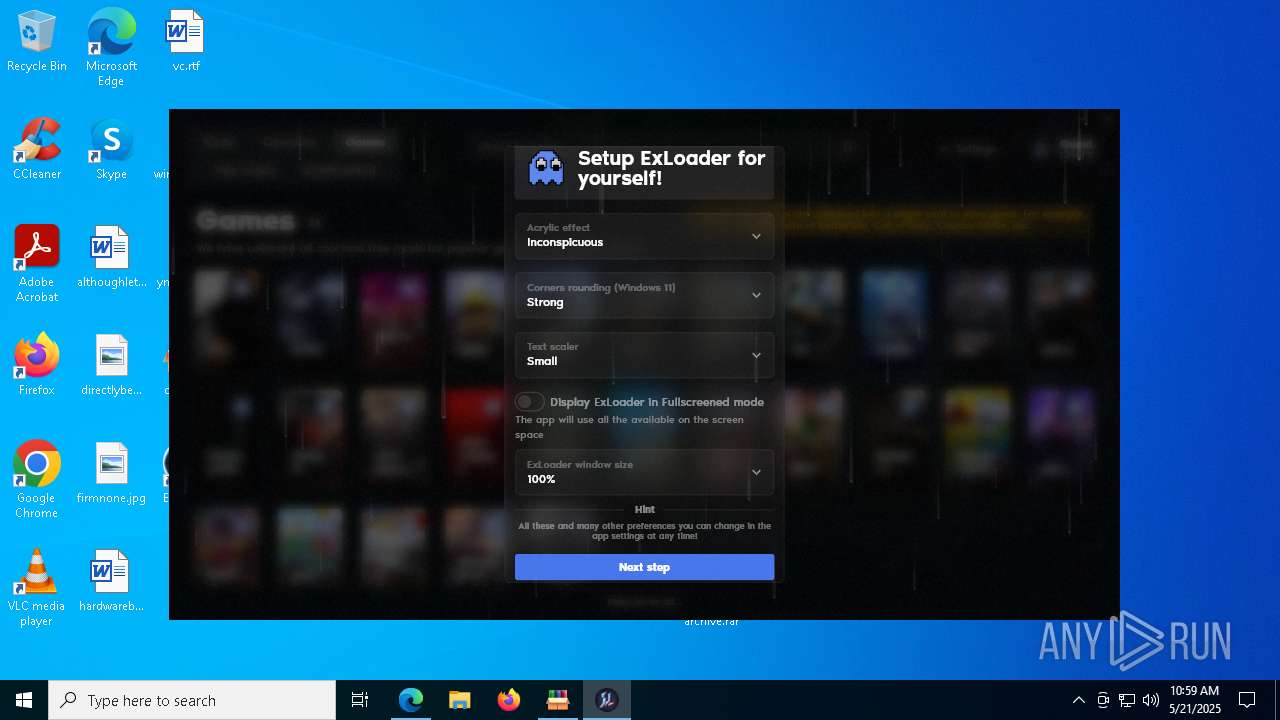
Task: Open the althoughlet document on desktop
Action: point(111,258)
